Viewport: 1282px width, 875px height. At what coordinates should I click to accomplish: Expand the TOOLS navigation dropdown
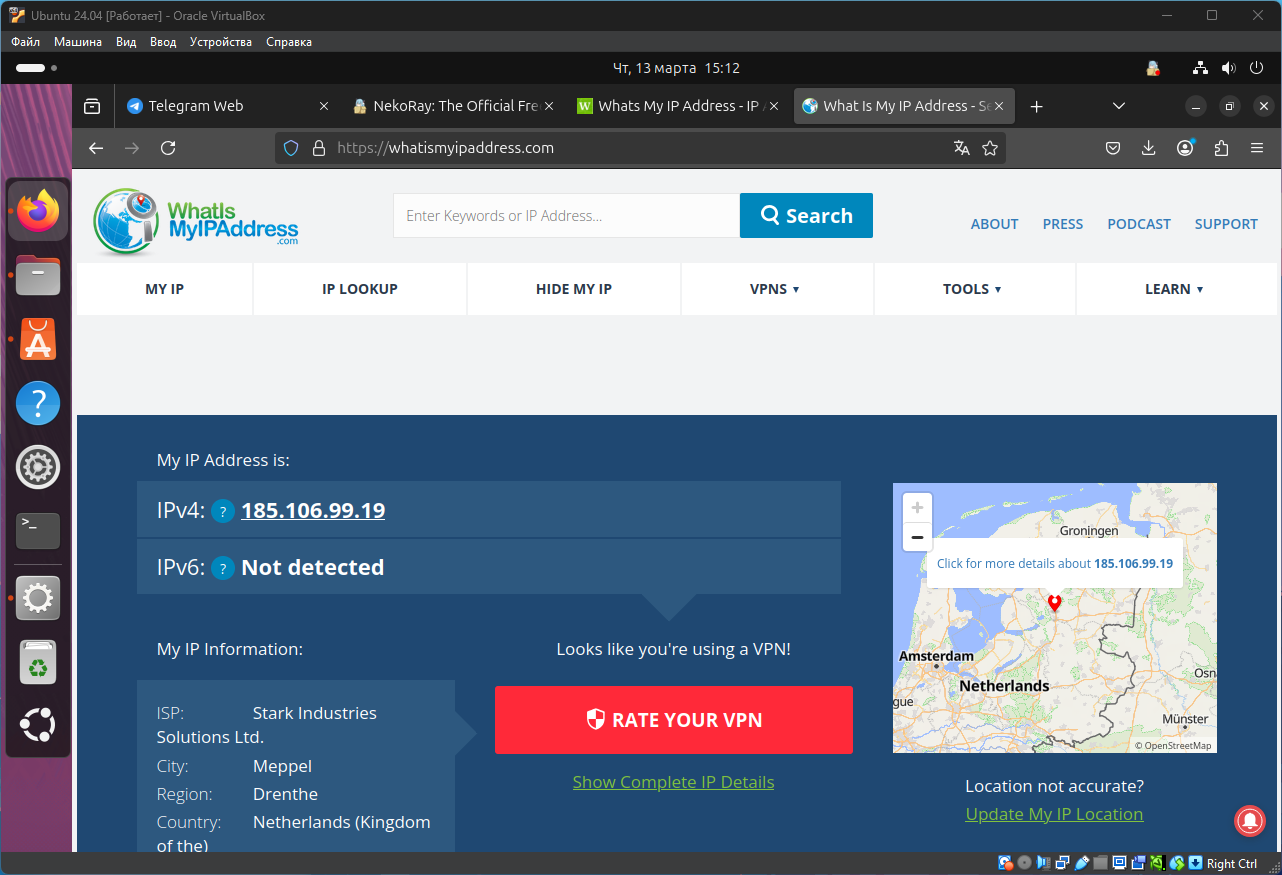pos(972,289)
